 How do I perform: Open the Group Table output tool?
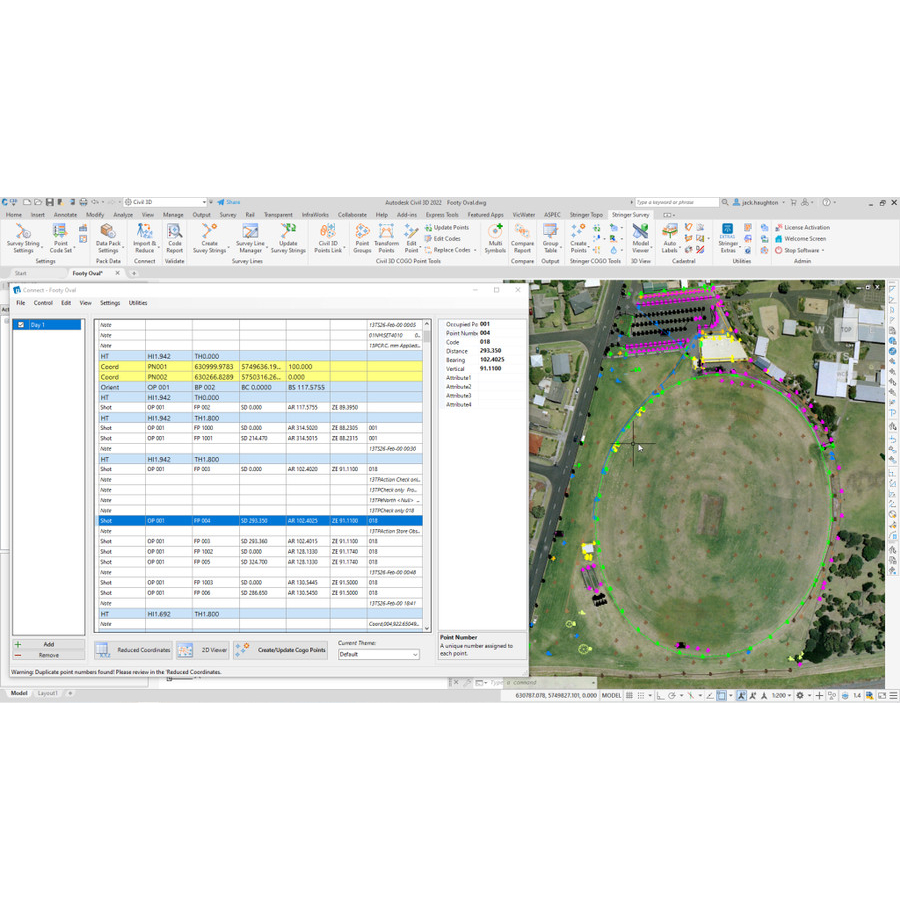point(550,238)
